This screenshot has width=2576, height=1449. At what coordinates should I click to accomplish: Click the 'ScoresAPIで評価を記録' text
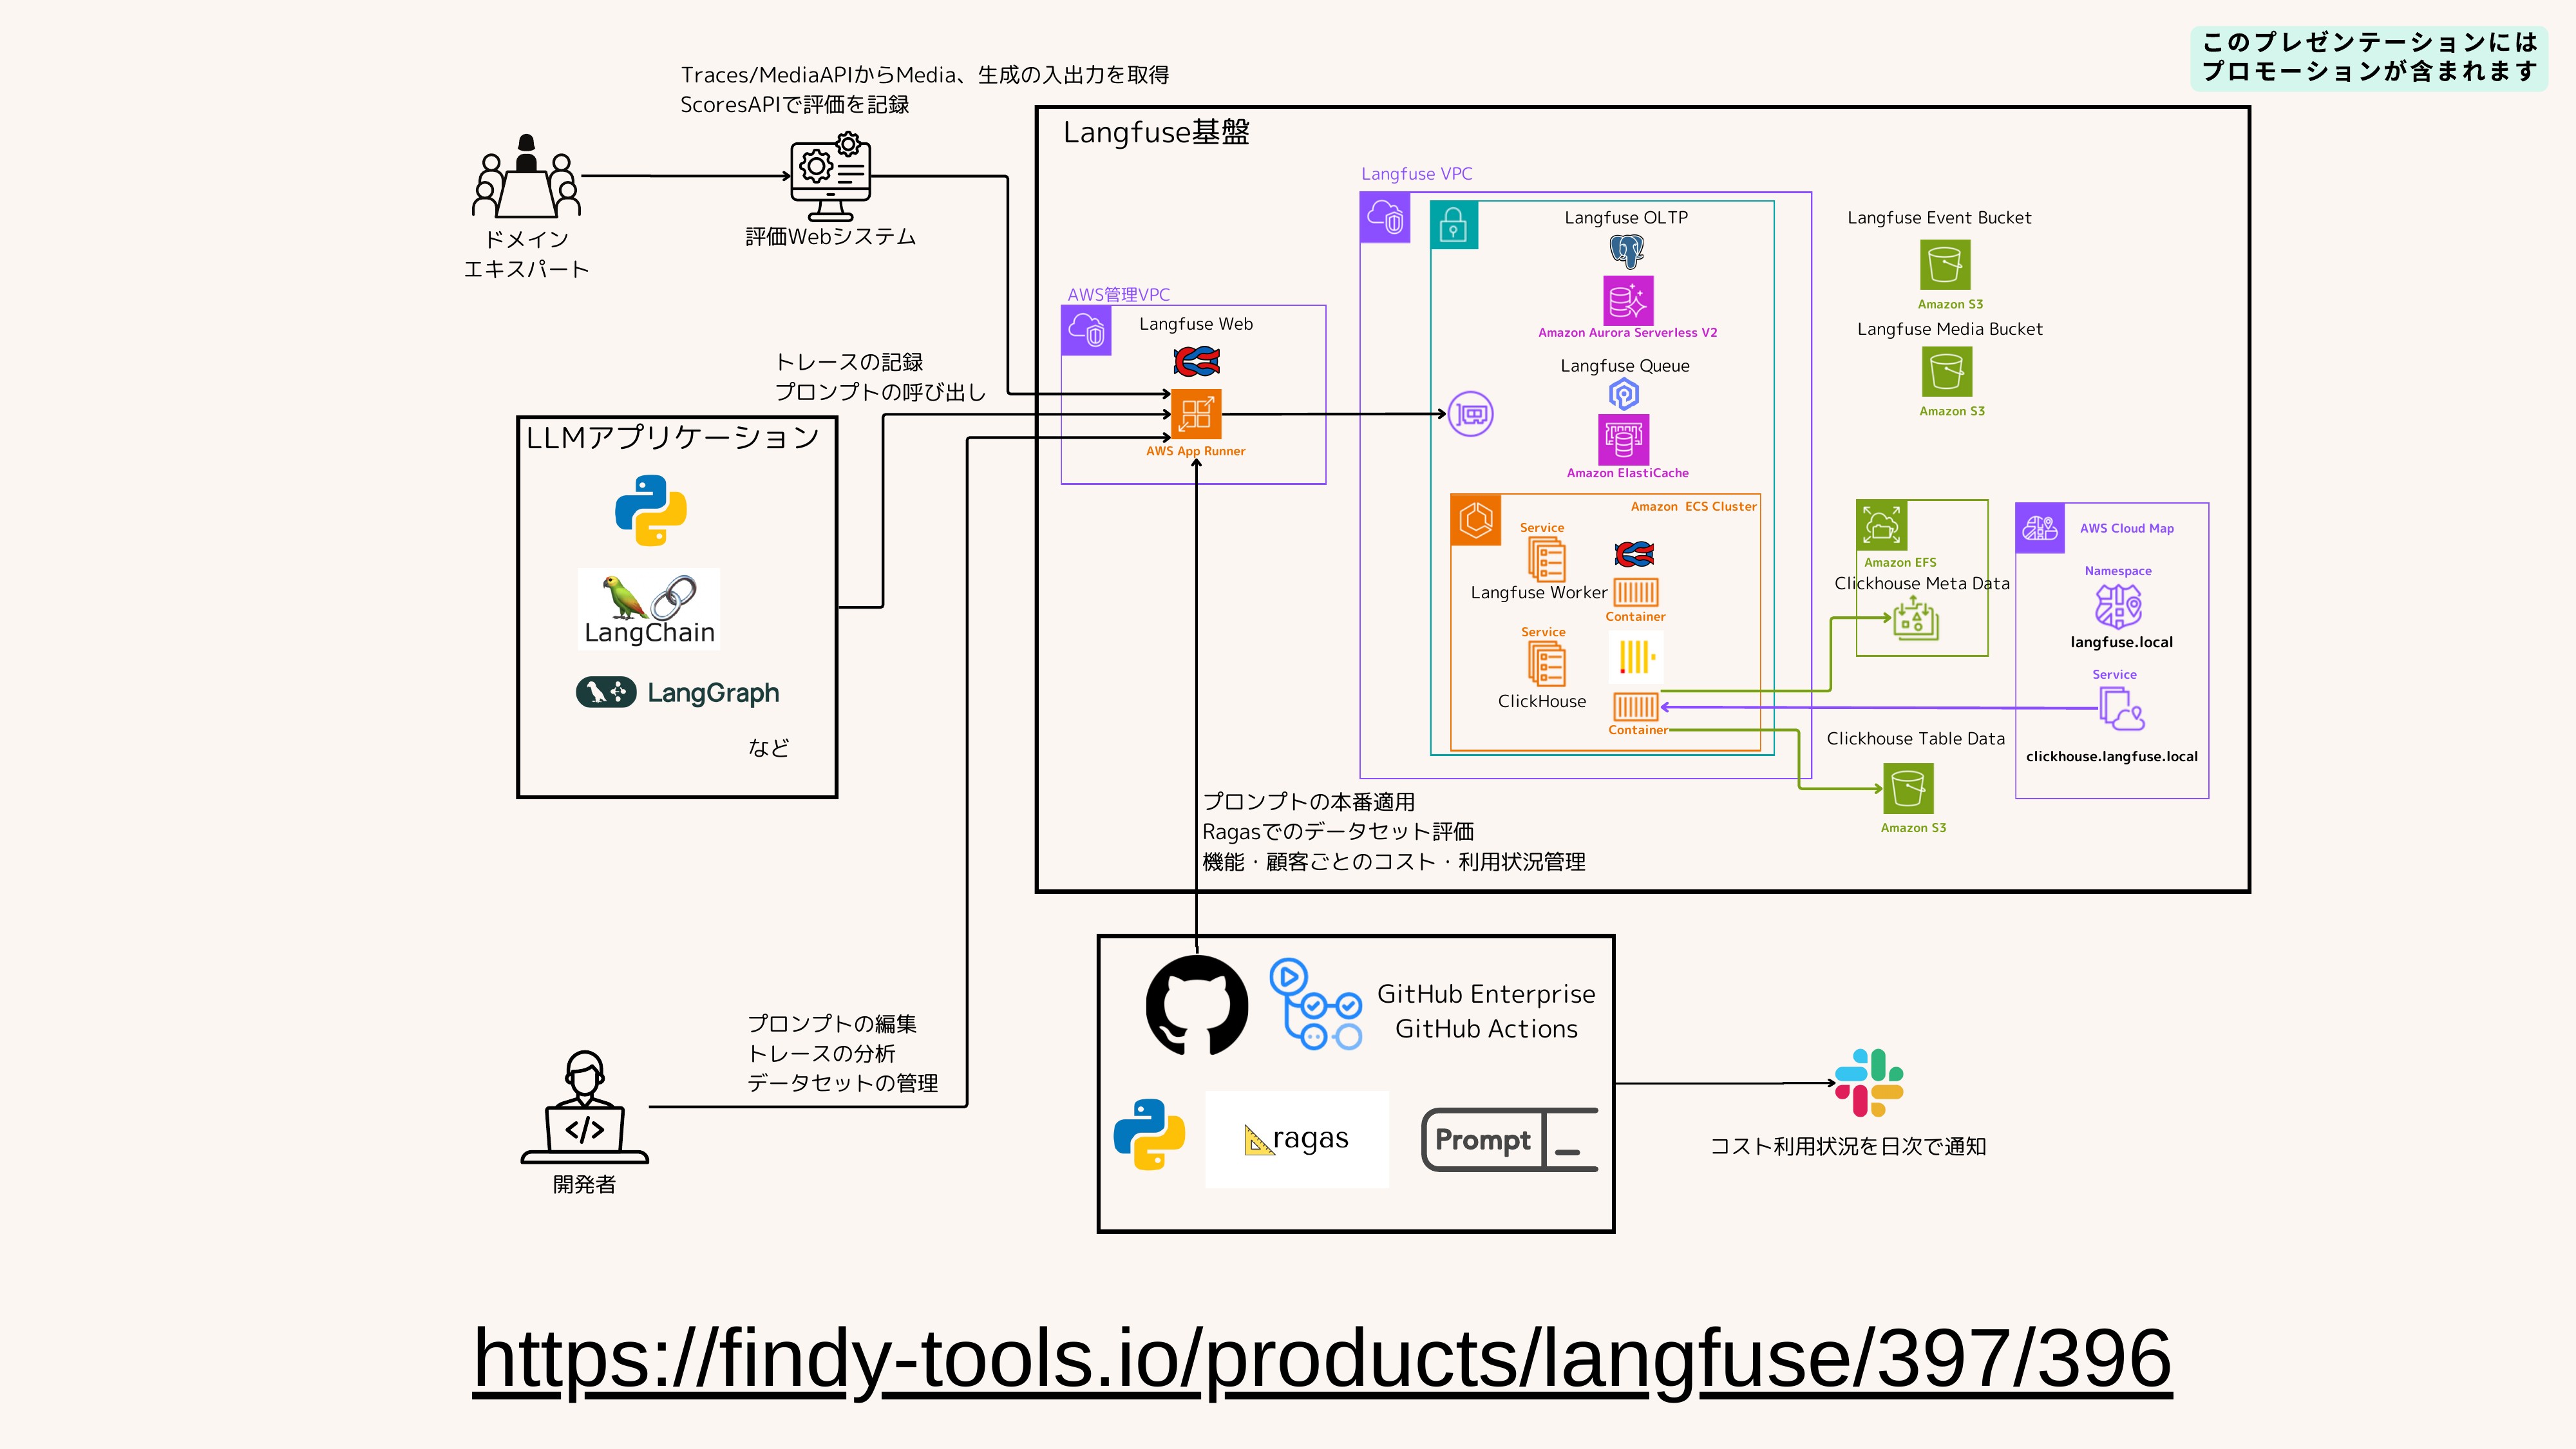pos(795,105)
